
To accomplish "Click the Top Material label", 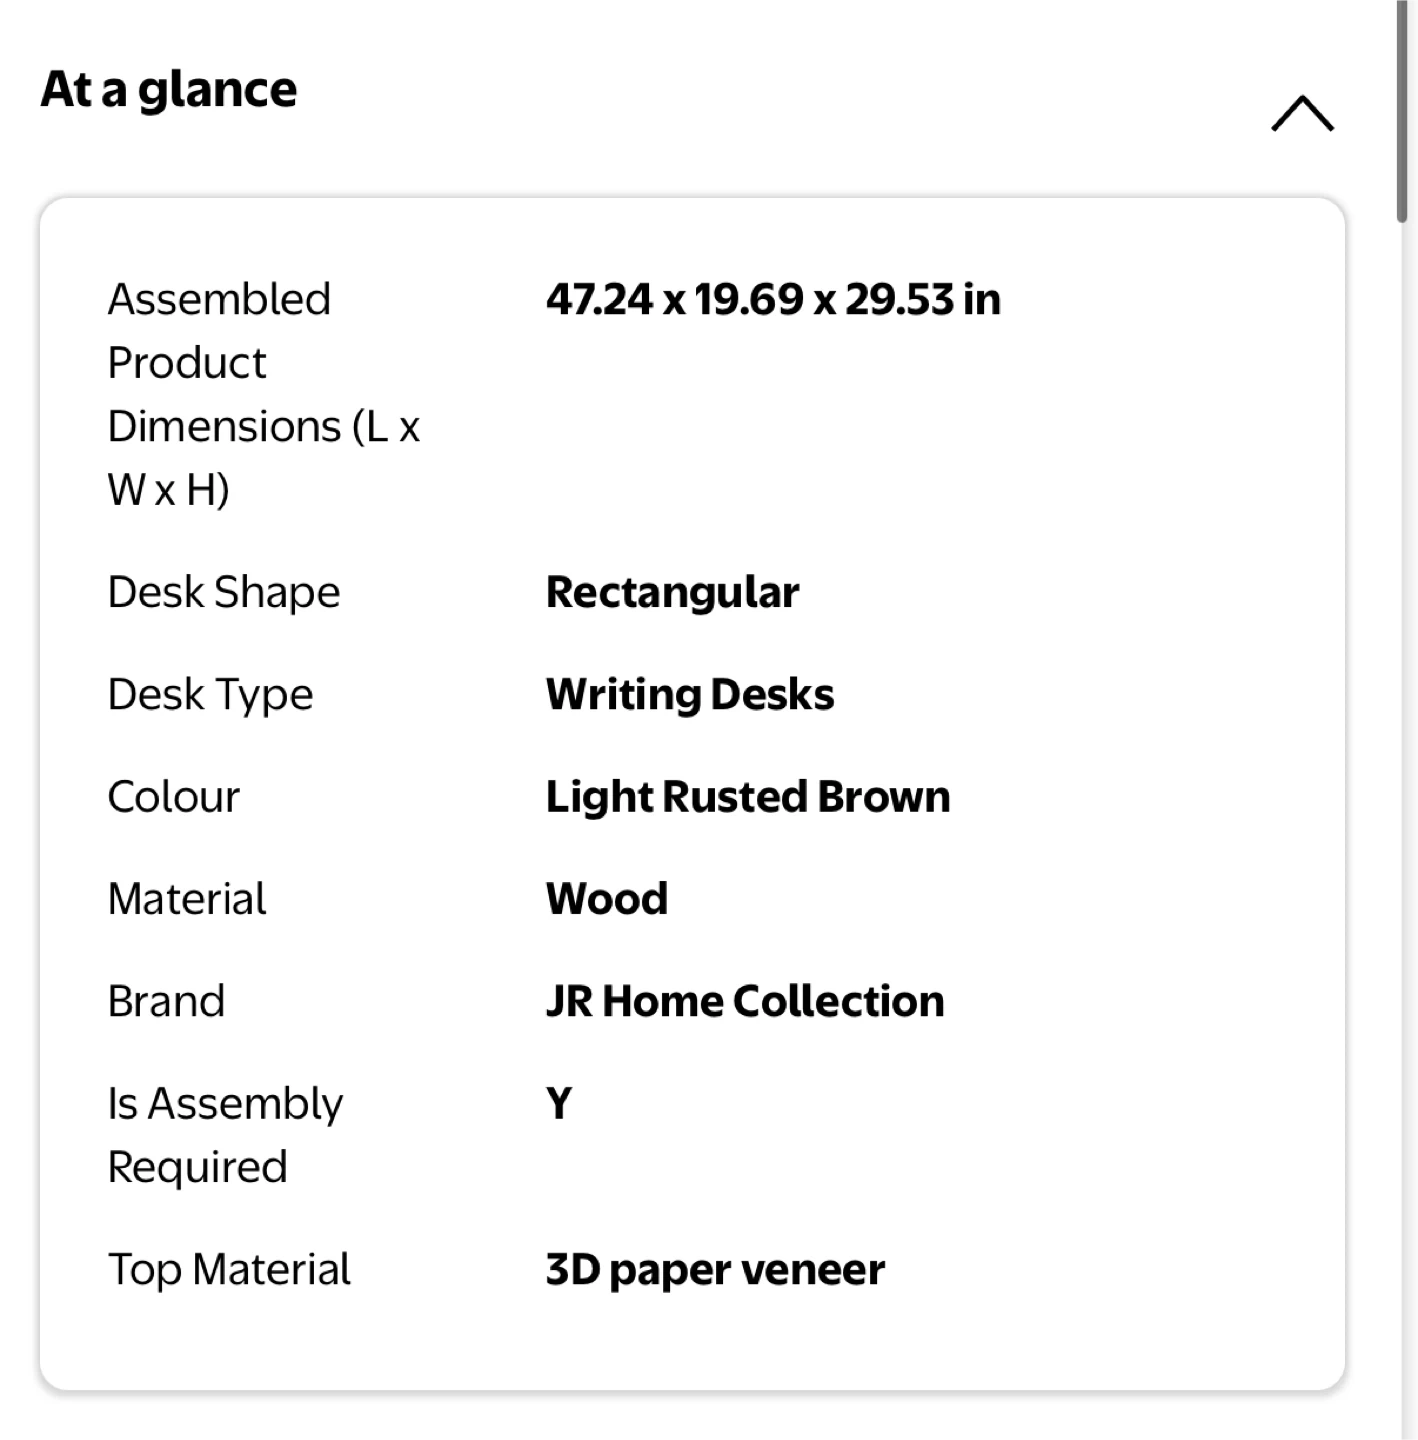I will (229, 1270).
